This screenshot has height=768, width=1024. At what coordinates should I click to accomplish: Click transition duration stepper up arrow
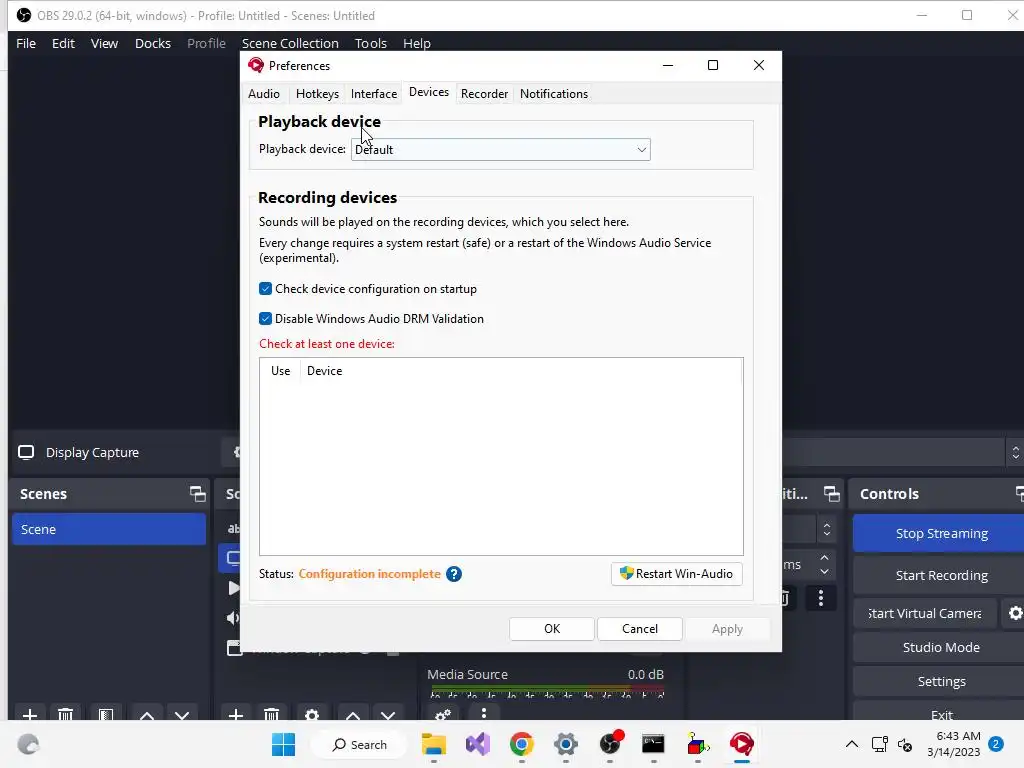point(824,558)
